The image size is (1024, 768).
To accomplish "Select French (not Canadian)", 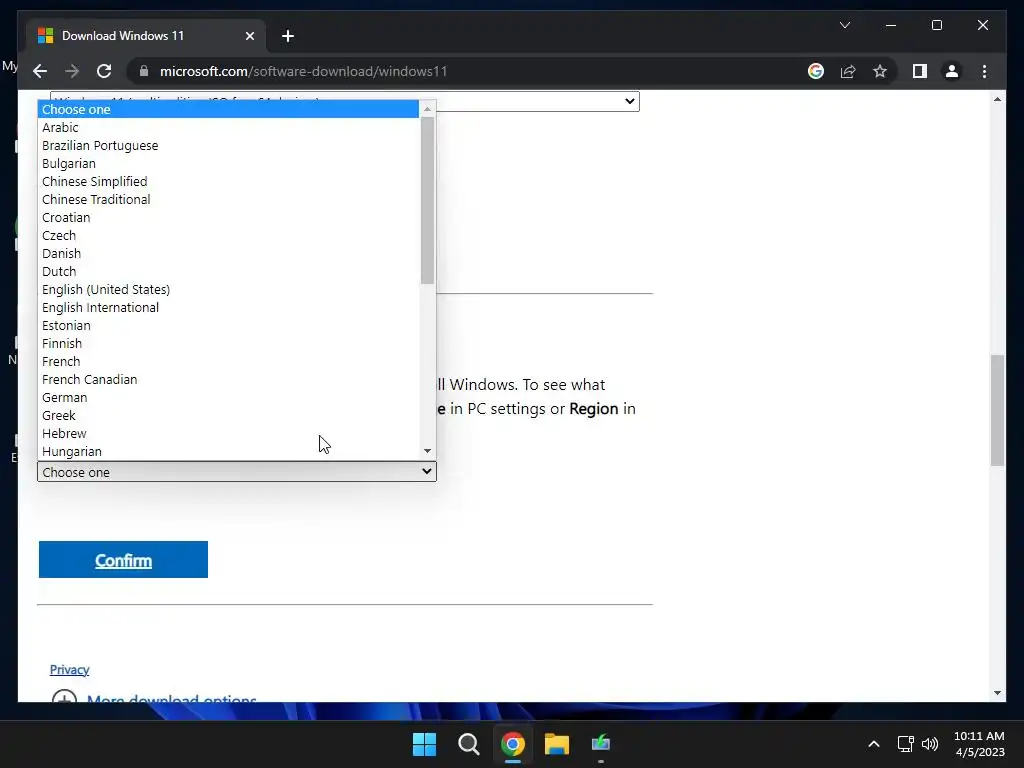I will pyautogui.click(x=228, y=361).
